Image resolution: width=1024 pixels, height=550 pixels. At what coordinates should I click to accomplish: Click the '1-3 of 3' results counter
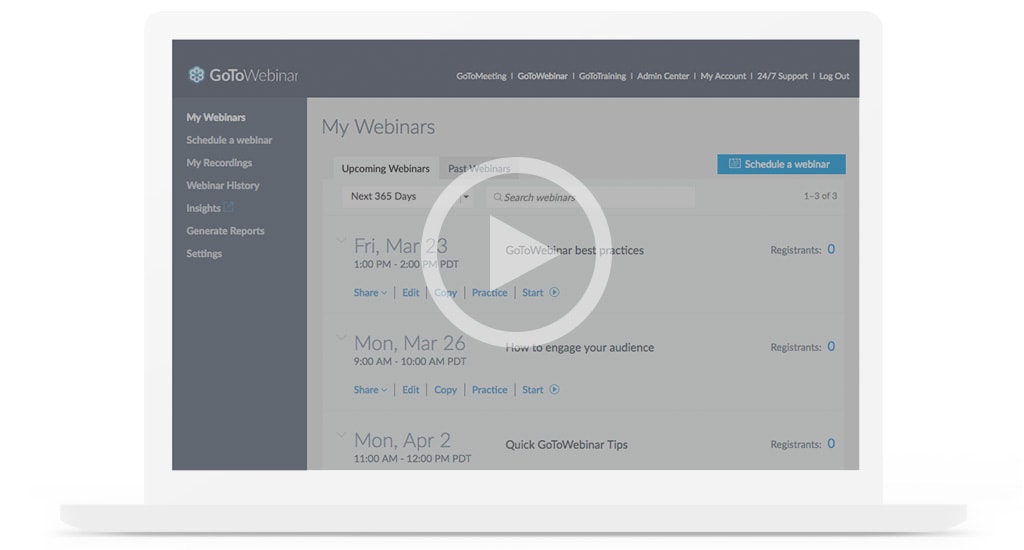click(820, 196)
